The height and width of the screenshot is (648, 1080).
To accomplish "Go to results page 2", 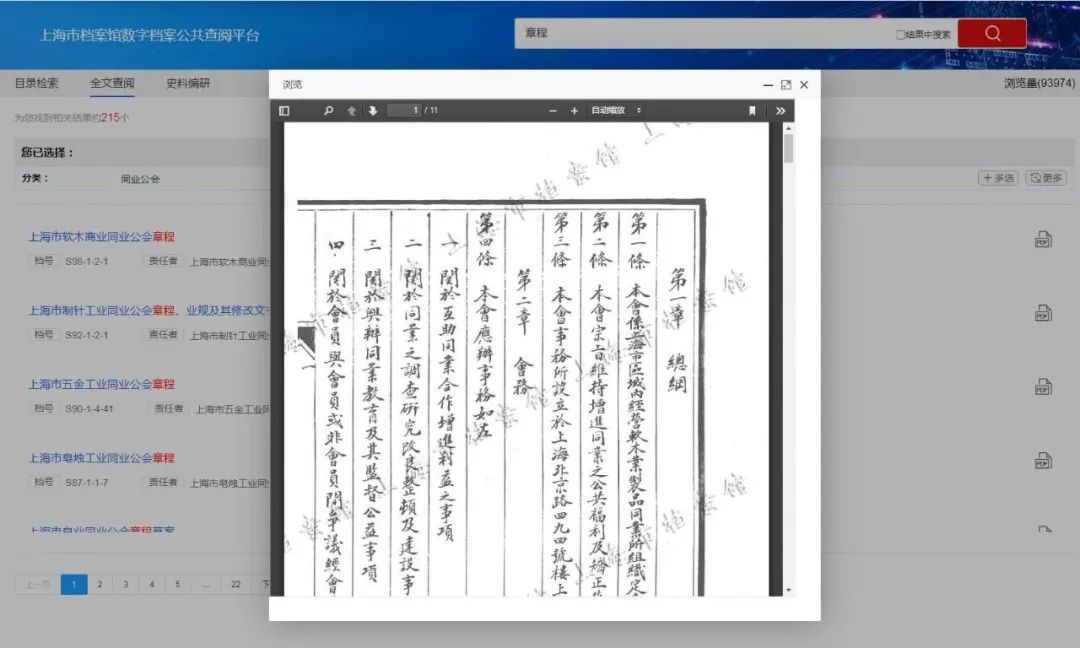I will pos(99,585).
